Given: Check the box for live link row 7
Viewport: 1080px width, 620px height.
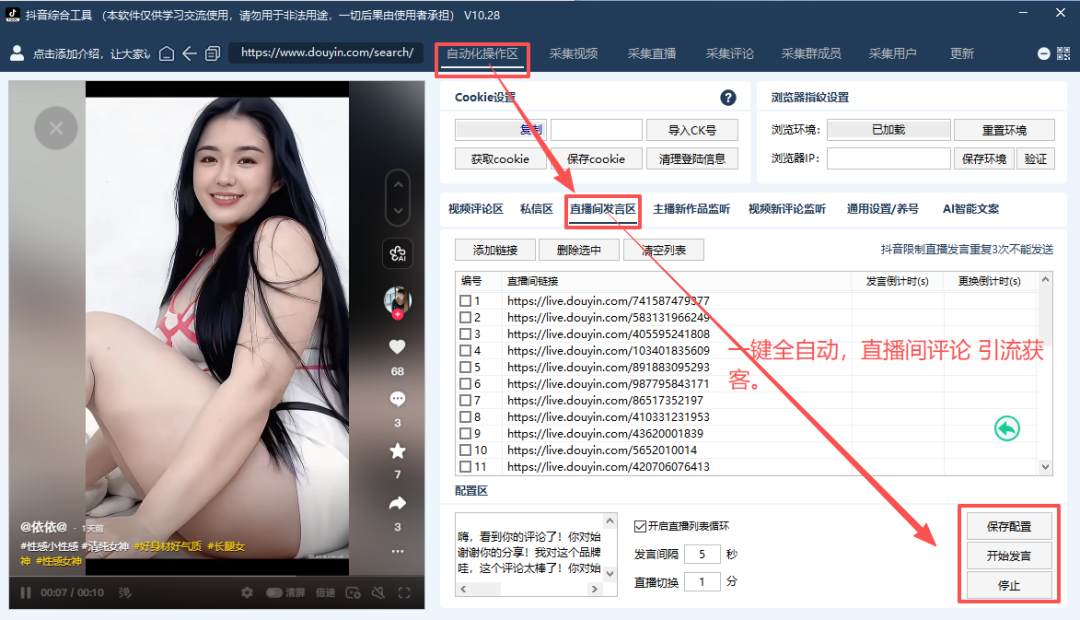Looking at the screenshot, I should [466, 400].
